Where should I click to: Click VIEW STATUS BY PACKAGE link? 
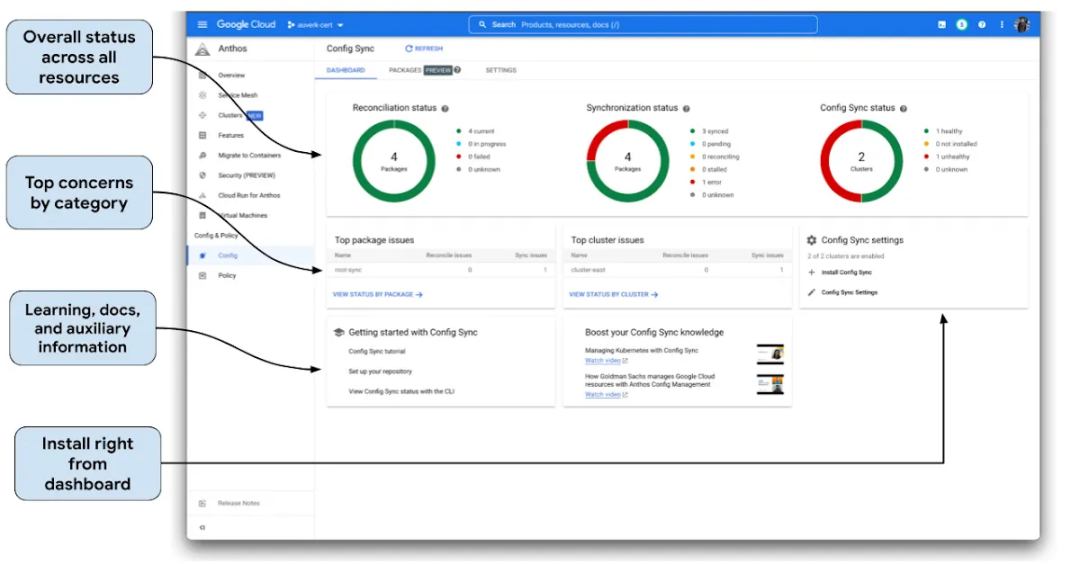pyautogui.click(x=377, y=295)
